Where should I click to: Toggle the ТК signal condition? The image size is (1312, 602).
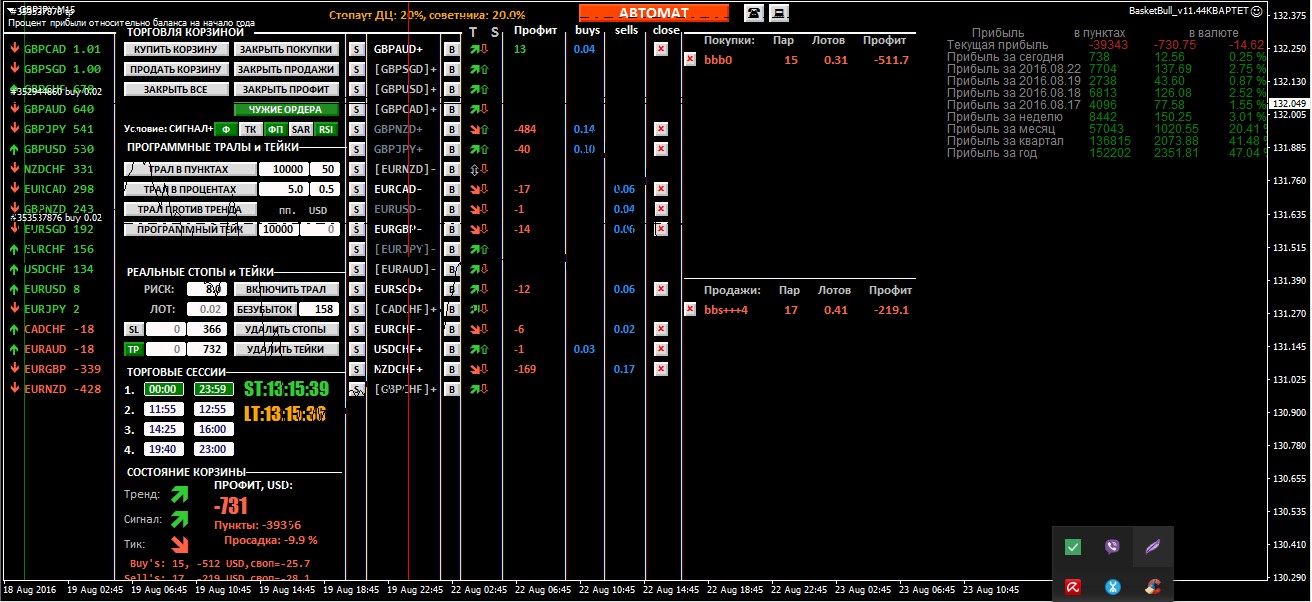(x=250, y=129)
